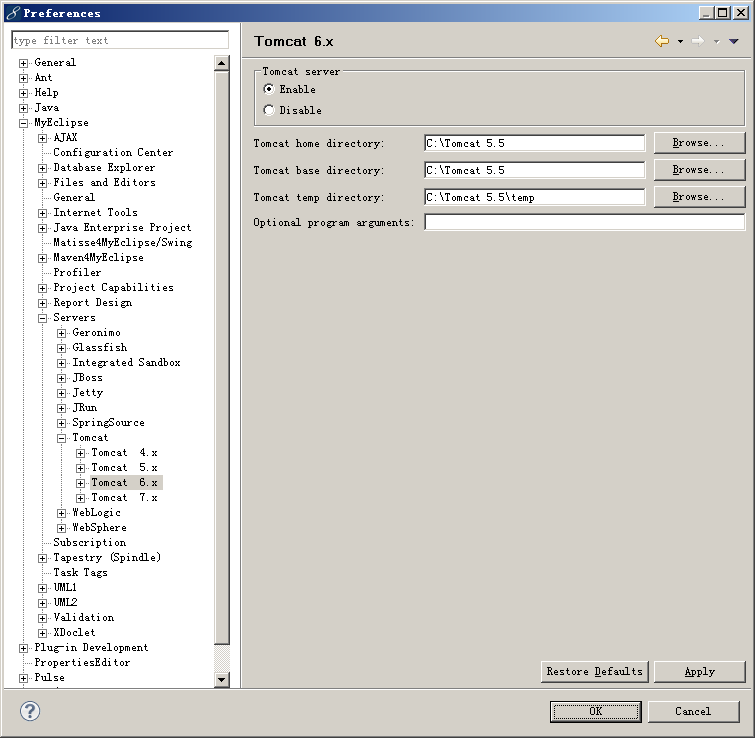Screen dimensions: 755x738
Task: Select Java Enterprise Project item
Action: point(122,227)
